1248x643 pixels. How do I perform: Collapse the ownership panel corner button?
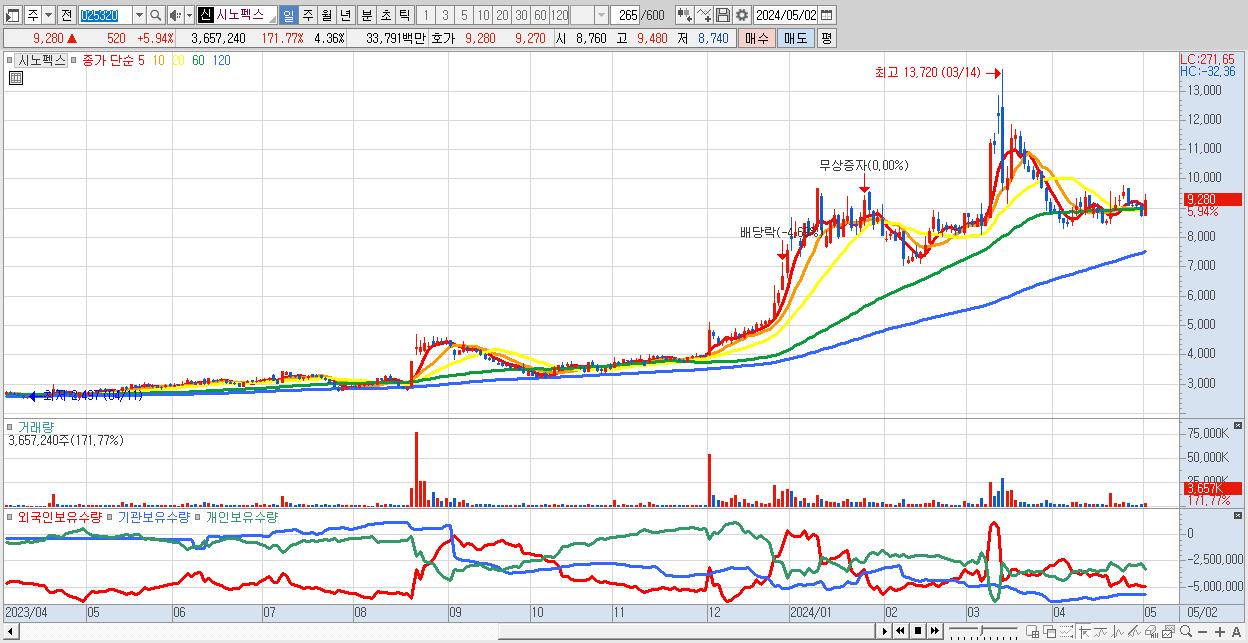point(1239,516)
